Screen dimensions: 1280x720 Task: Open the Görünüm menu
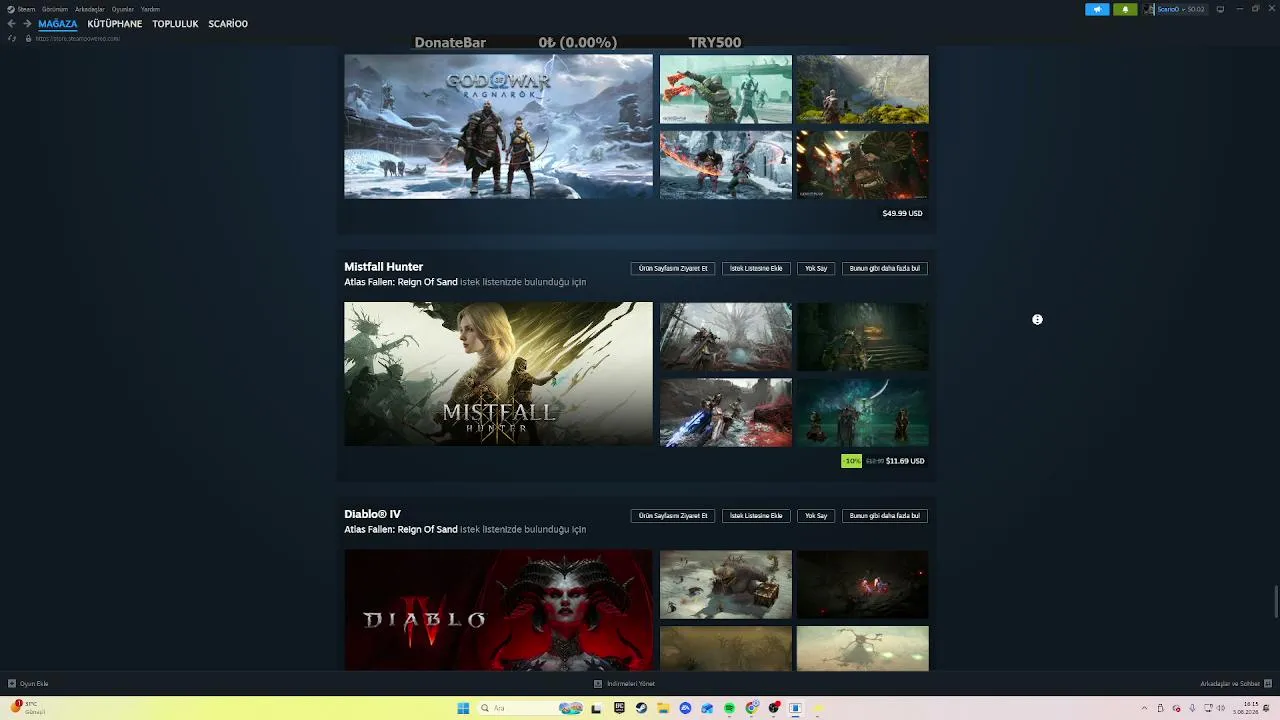click(55, 9)
